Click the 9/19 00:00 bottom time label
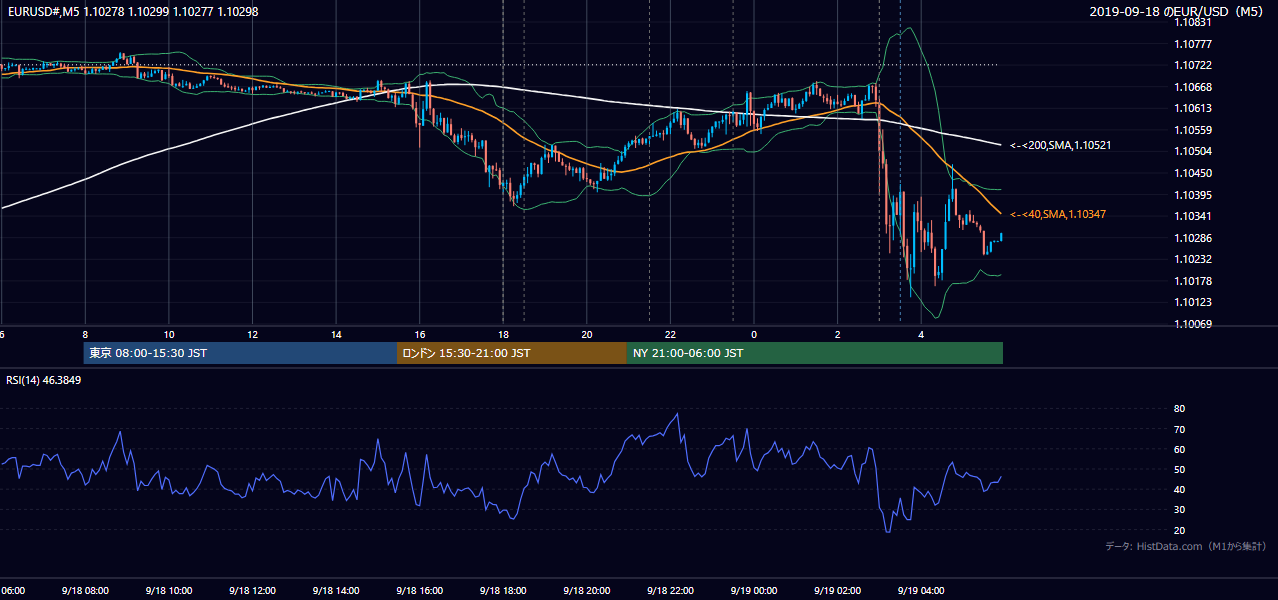 click(x=752, y=590)
